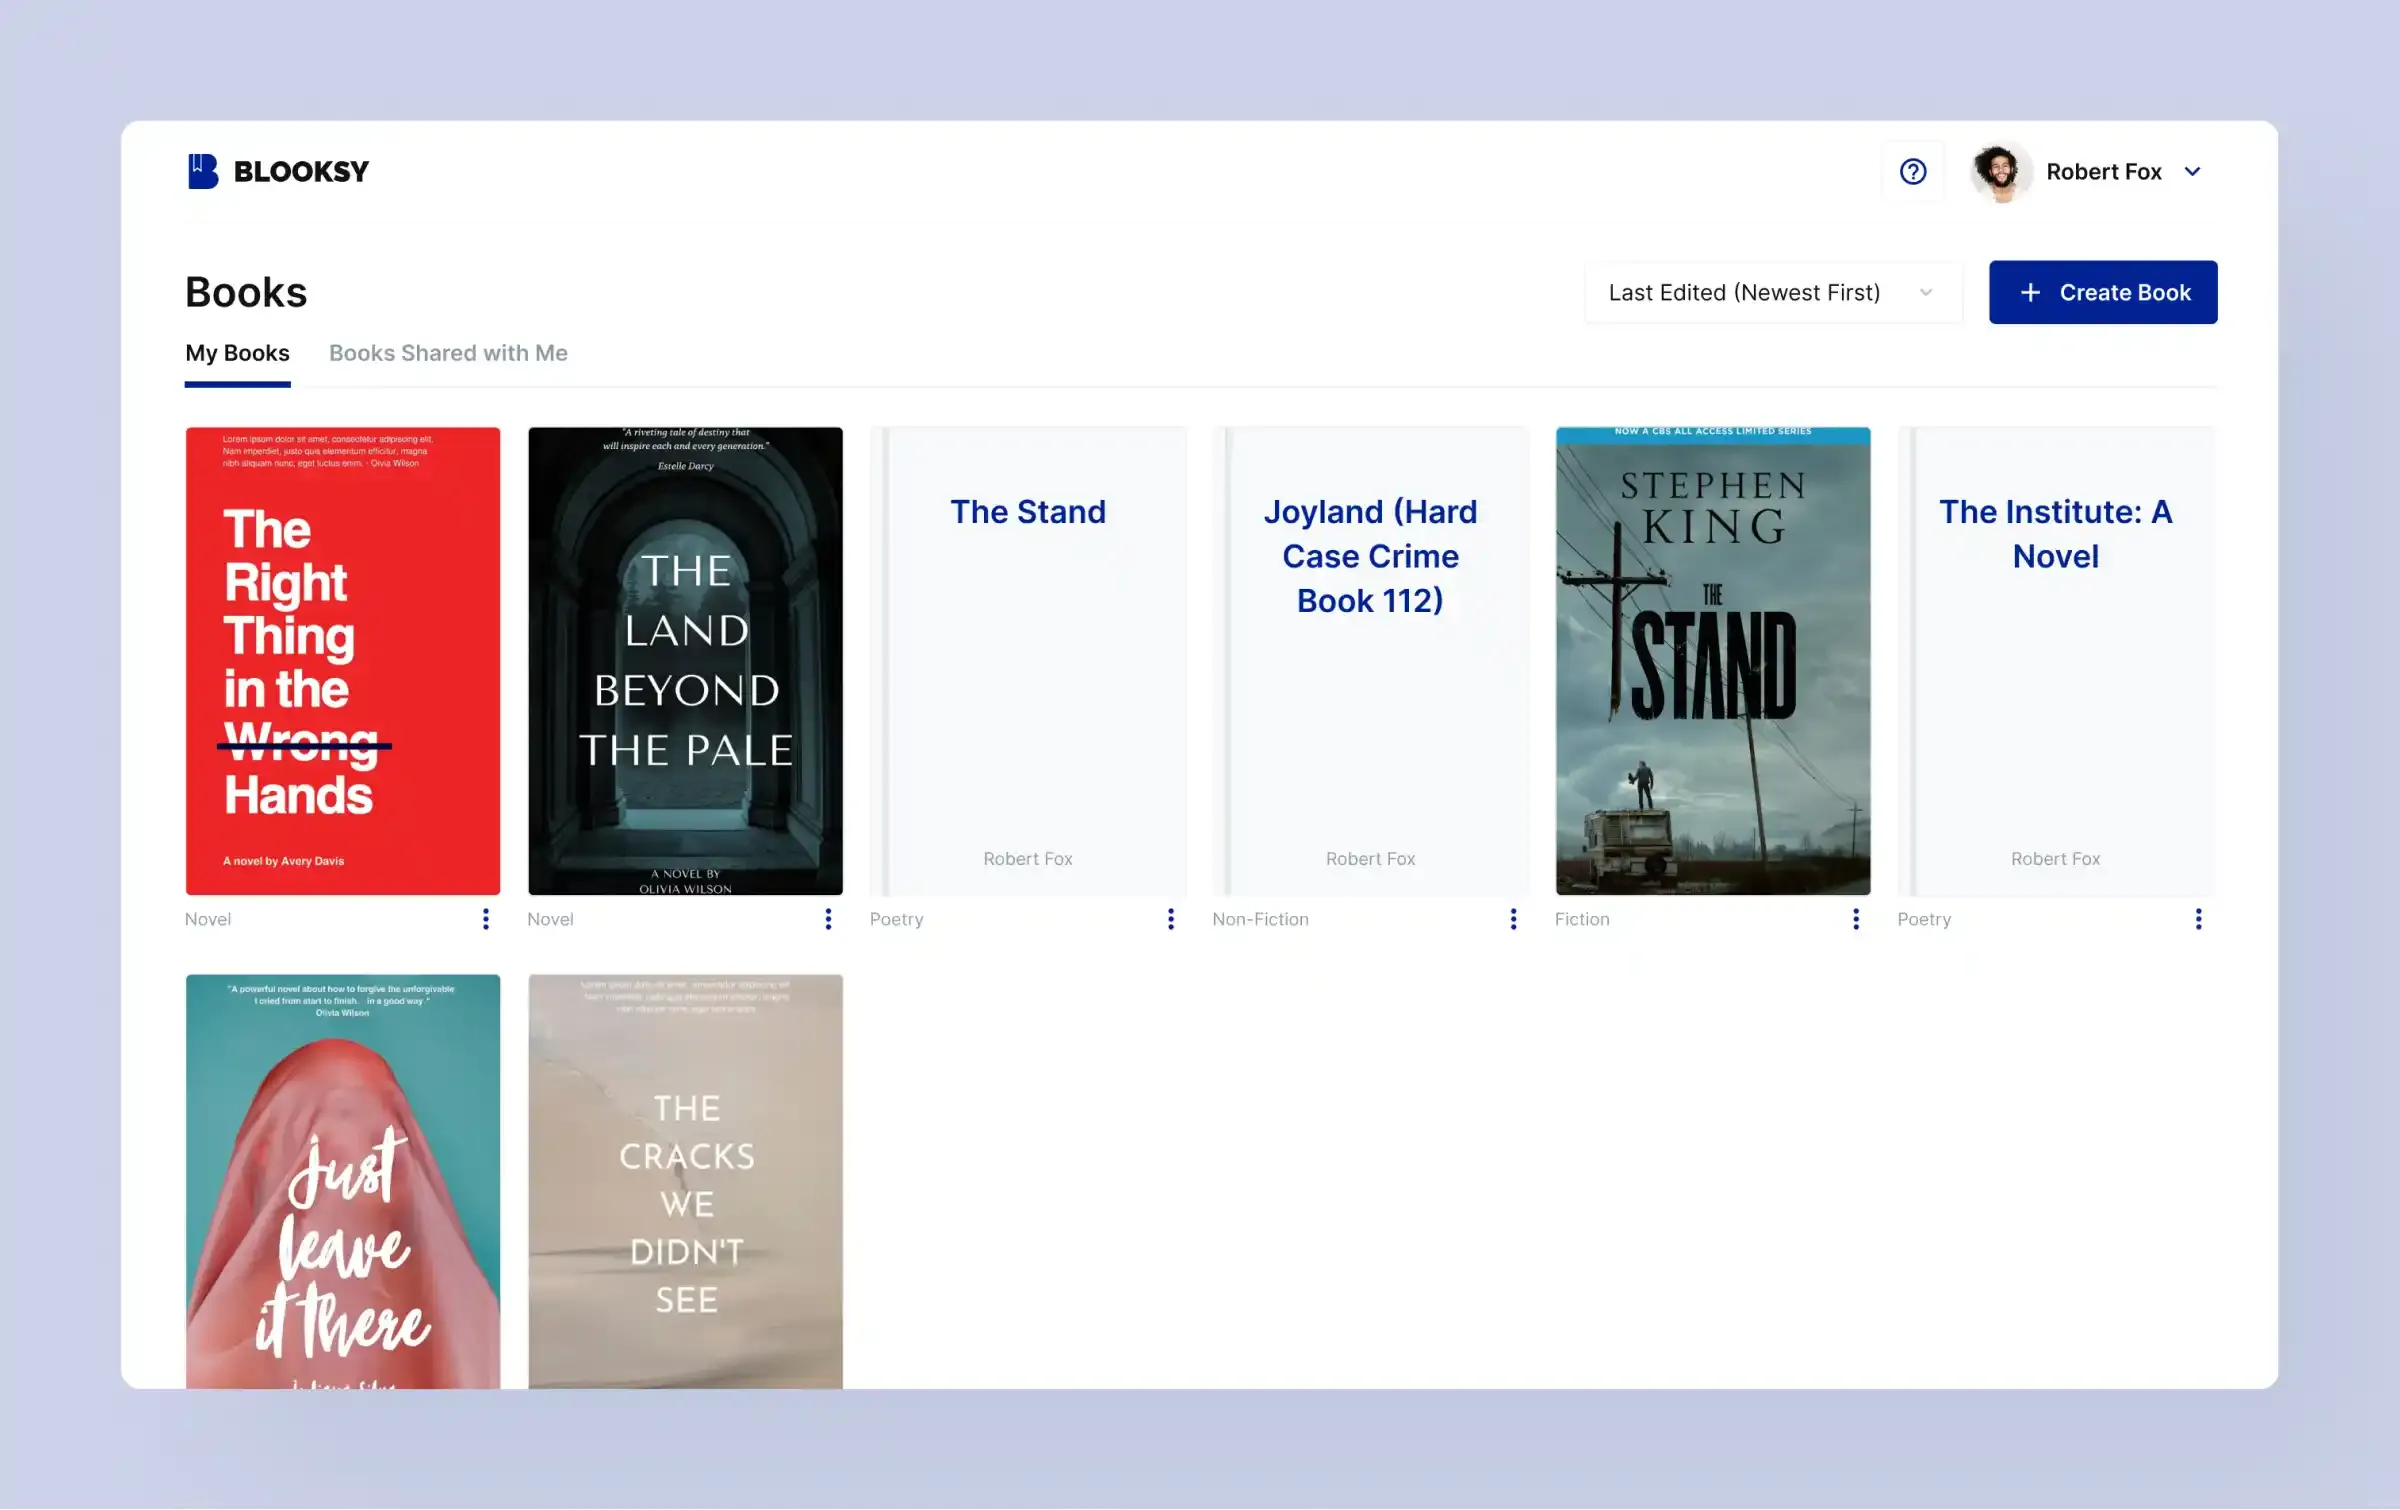The width and height of the screenshot is (2400, 1510).
Task: Open three-dot menu beside Non-Fiction label
Action: point(1513,919)
